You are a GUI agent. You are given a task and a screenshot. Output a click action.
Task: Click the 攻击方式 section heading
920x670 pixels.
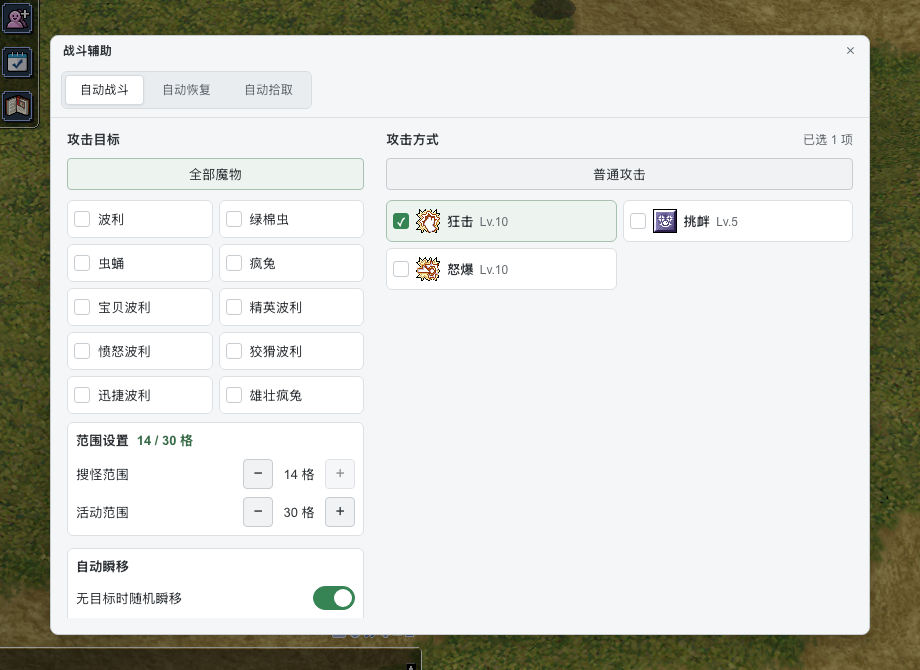tap(412, 140)
